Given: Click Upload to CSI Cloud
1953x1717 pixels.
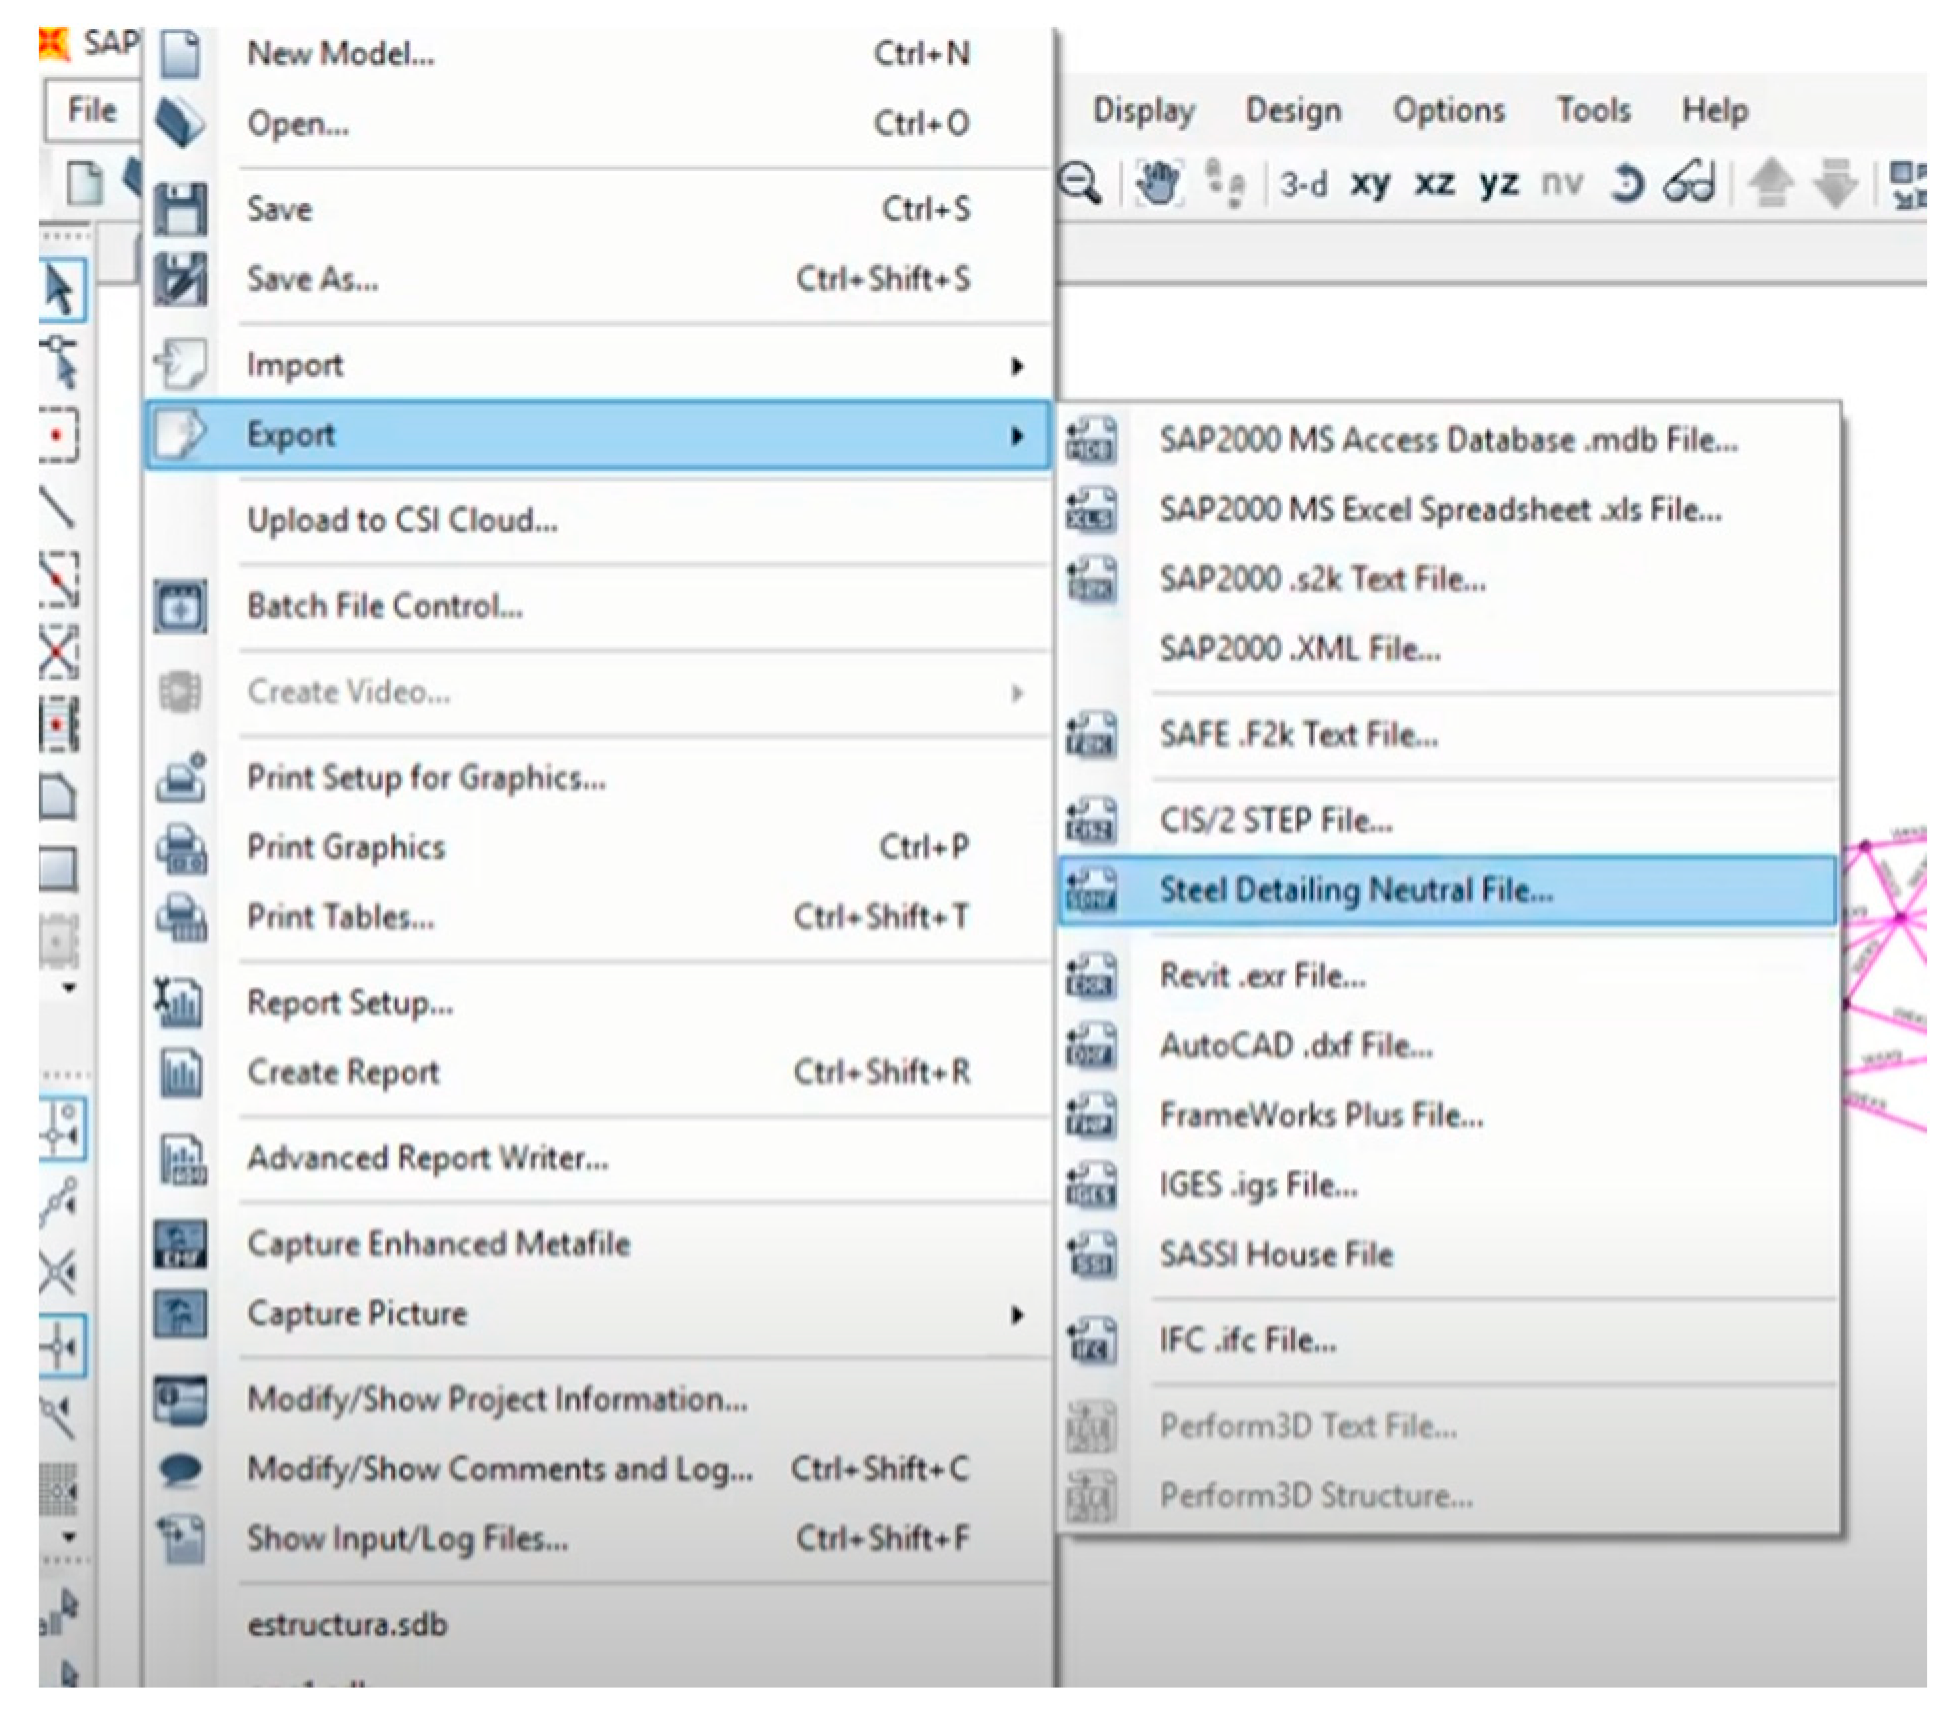Looking at the screenshot, I should [402, 521].
